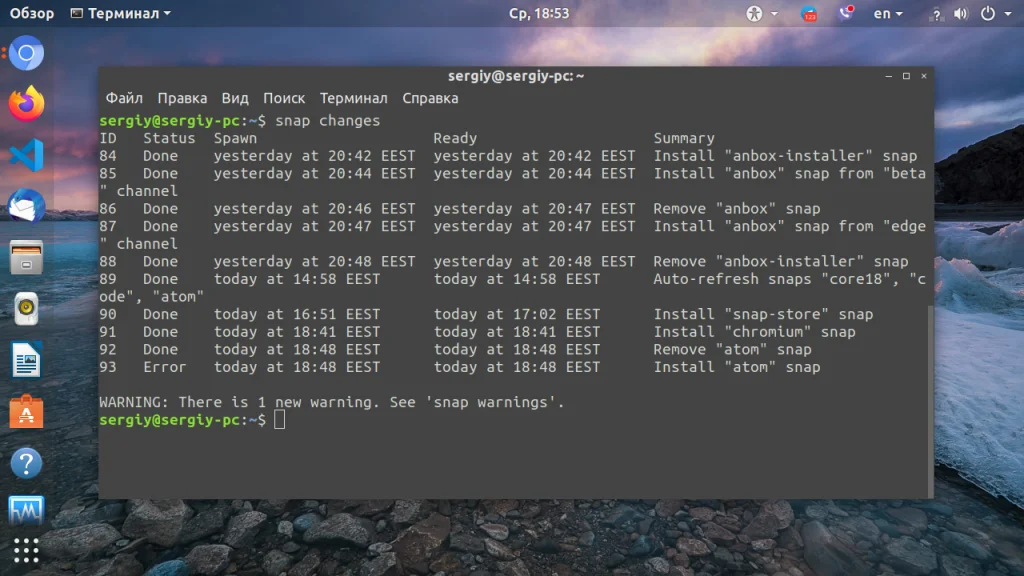This screenshot has height=576, width=1024.
Task: Click the 'Spawn' column header
Action: click(235, 138)
